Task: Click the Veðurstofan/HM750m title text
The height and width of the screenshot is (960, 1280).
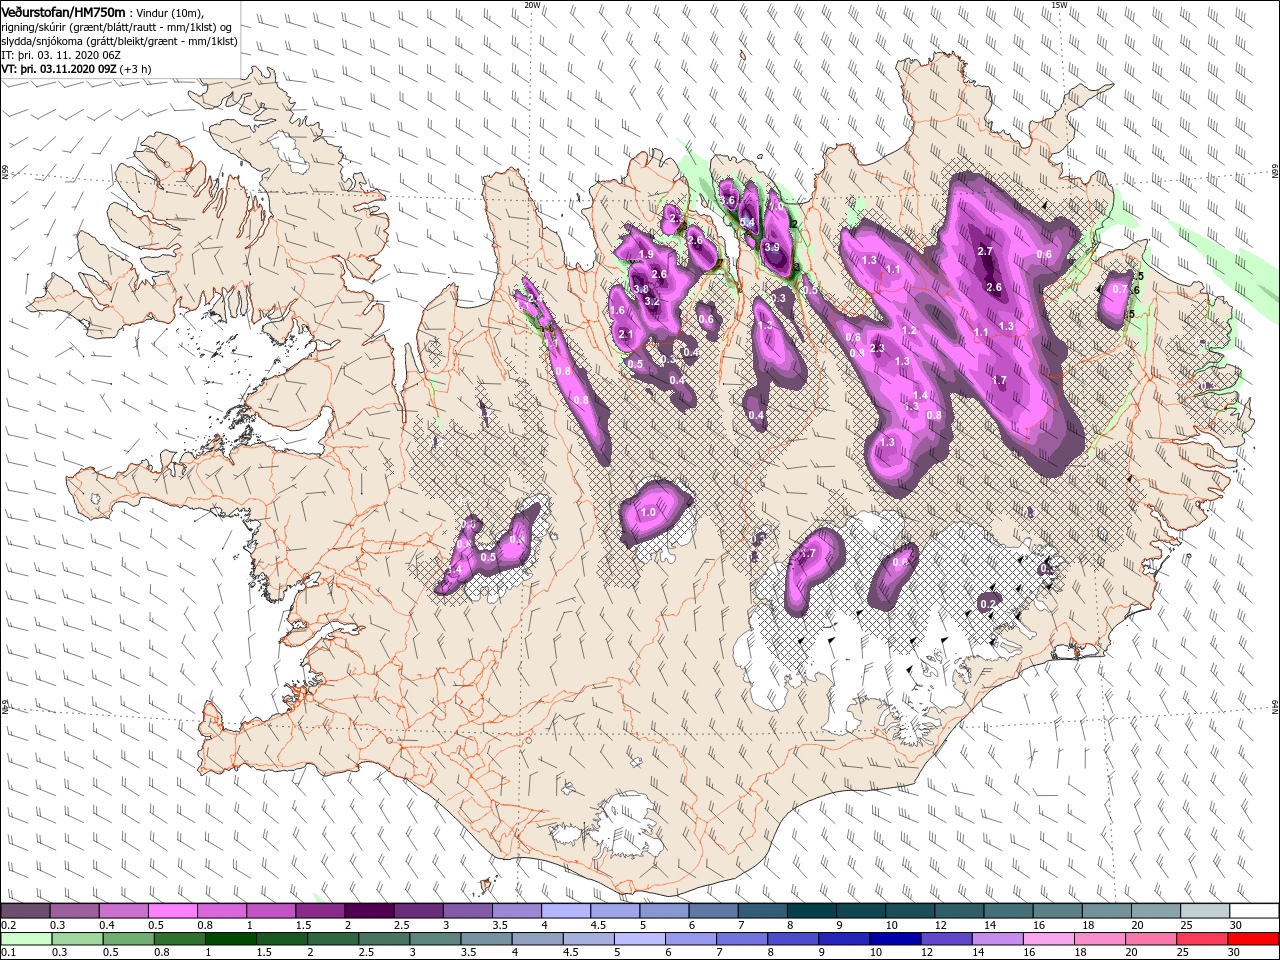Action: pos(63,11)
